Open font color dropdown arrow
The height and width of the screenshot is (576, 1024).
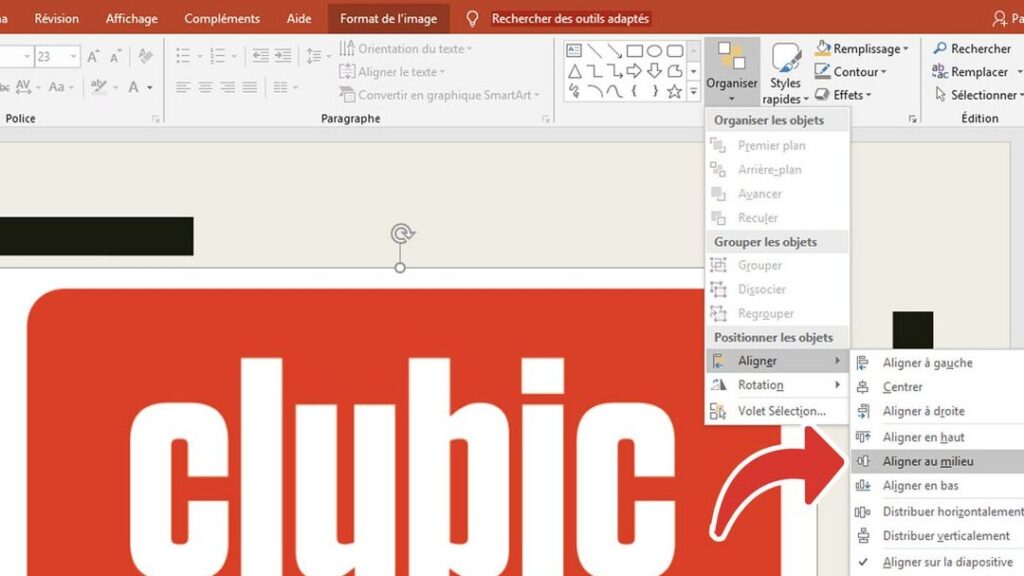[x=150, y=87]
